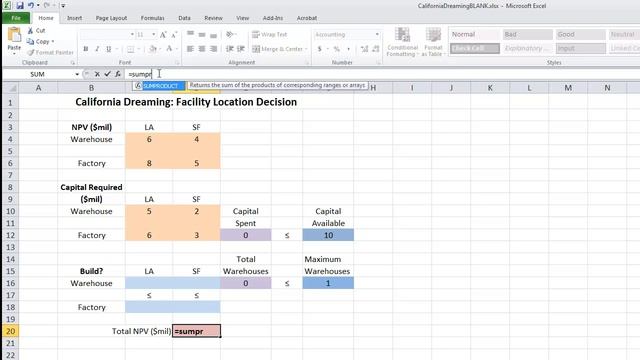Switch to the Page Layout tab
The image size is (640, 360).
point(111,18)
